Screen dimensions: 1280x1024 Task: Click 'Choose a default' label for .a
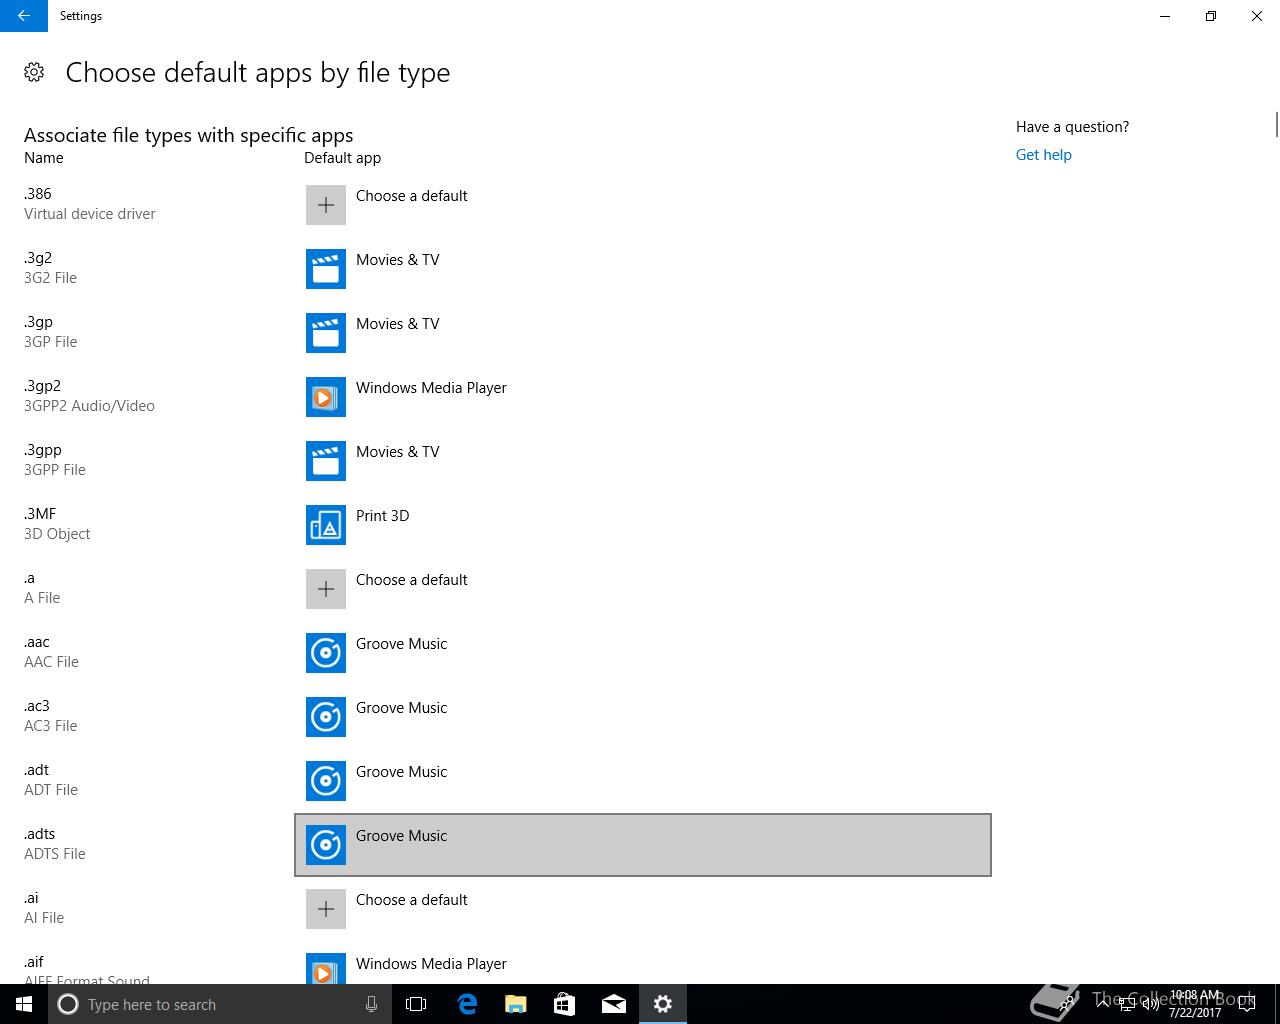[411, 580]
